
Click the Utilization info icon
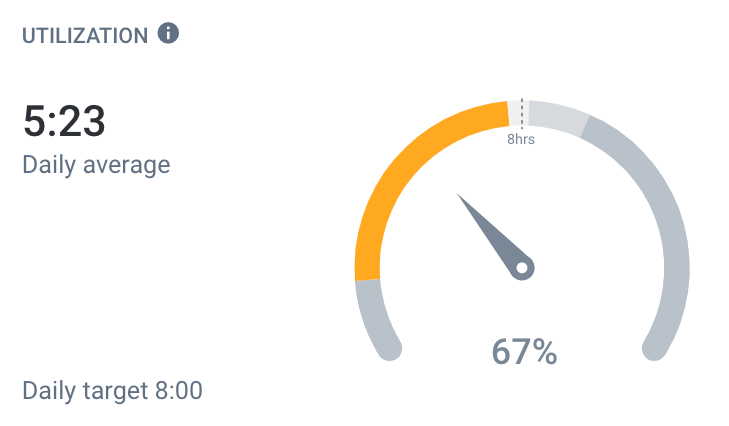point(168,33)
